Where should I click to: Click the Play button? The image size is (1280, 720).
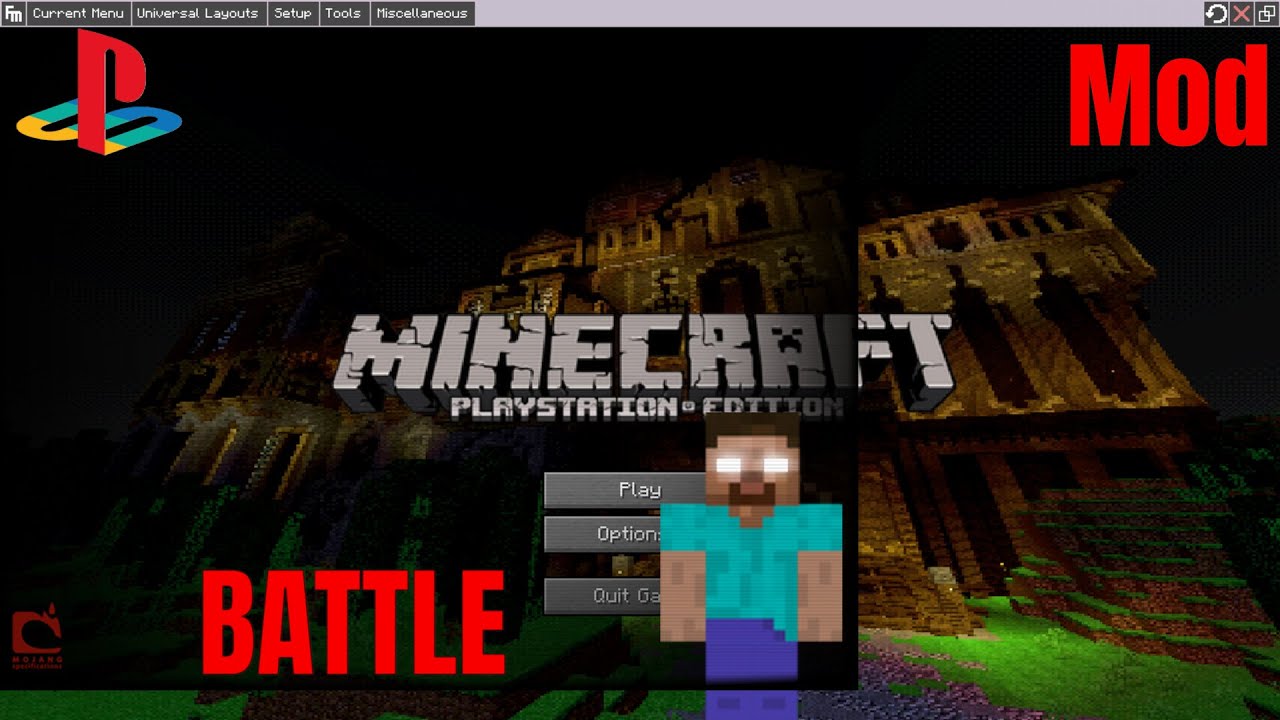coord(625,490)
